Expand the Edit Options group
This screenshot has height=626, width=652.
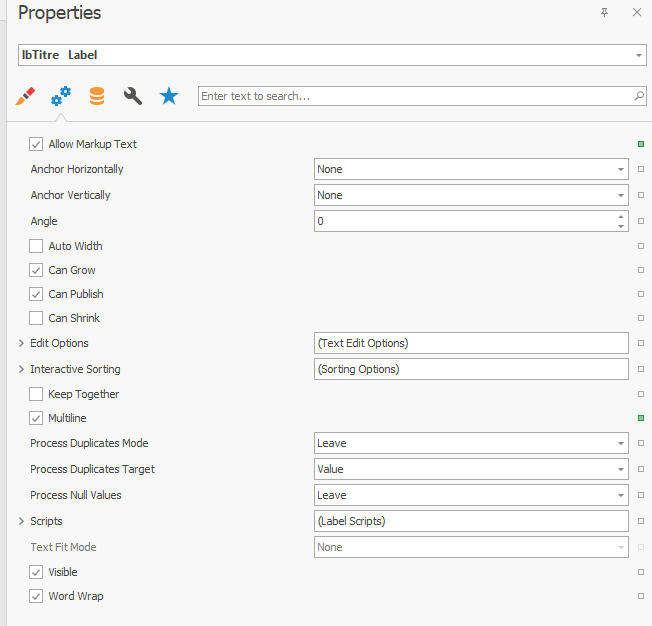21,343
